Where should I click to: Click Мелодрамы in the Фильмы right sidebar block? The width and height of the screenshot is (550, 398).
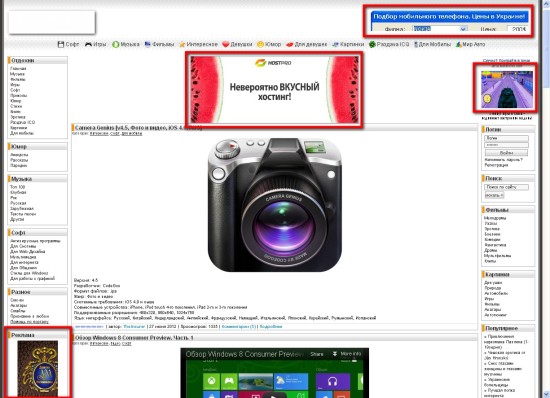pos(495,218)
